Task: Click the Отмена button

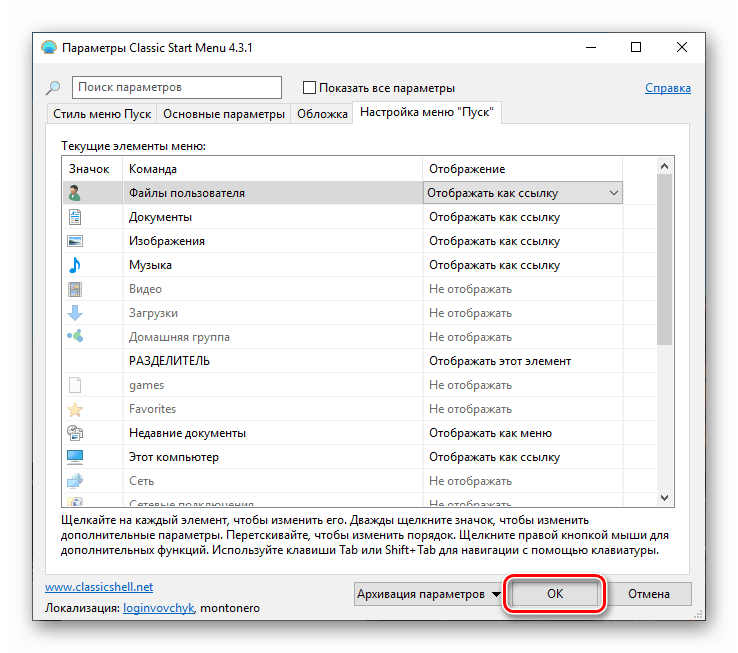Action: tap(649, 594)
